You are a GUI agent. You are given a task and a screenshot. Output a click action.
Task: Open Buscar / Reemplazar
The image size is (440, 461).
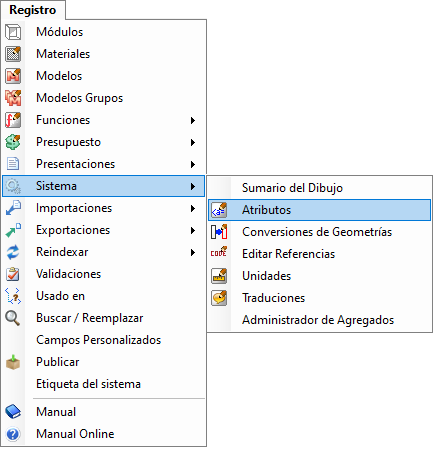103,318
